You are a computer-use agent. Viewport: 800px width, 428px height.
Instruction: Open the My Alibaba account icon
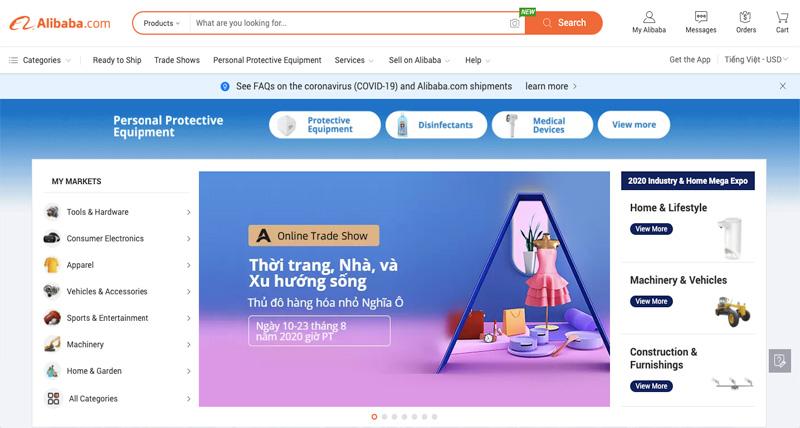pos(649,22)
